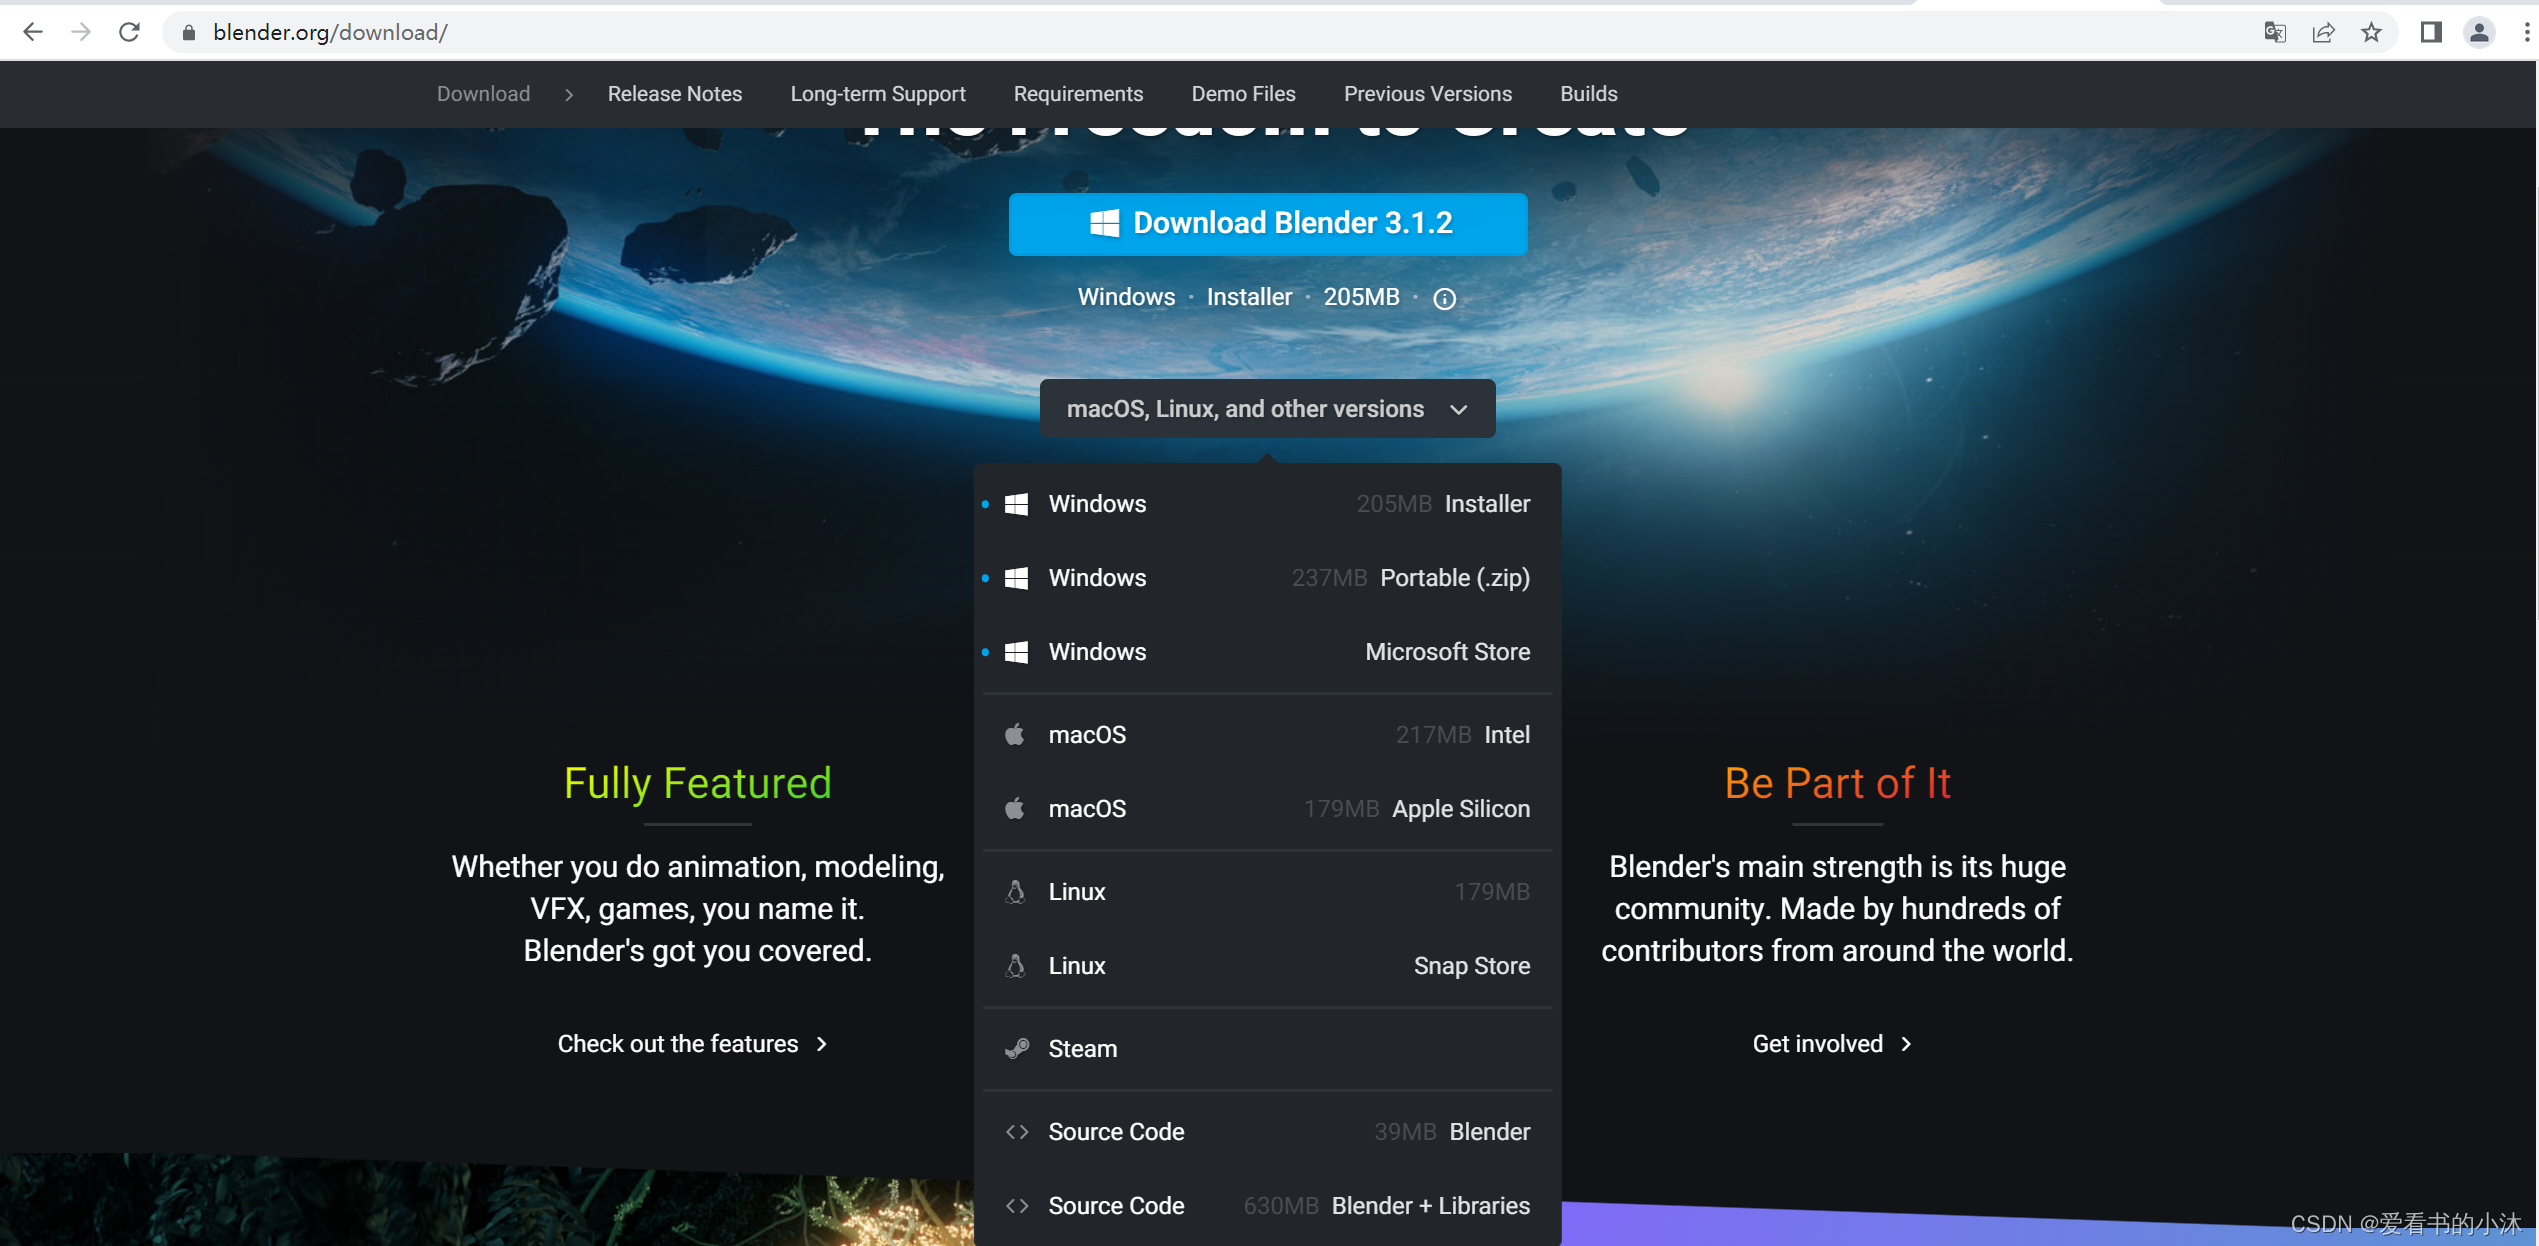2539x1246 pixels.
Task: Click the share page icon
Action: coord(2323,32)
